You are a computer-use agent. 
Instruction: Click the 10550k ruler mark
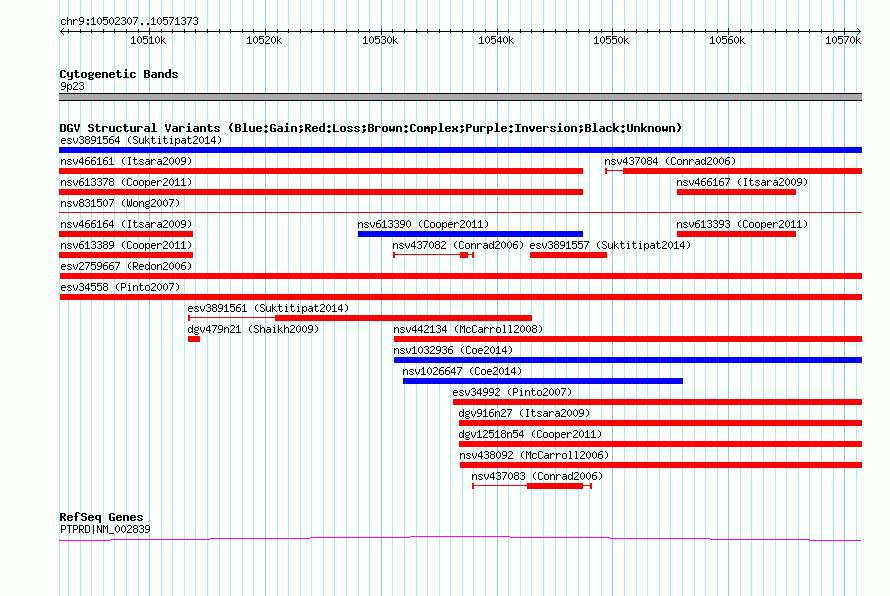click(x=611, y=40)
